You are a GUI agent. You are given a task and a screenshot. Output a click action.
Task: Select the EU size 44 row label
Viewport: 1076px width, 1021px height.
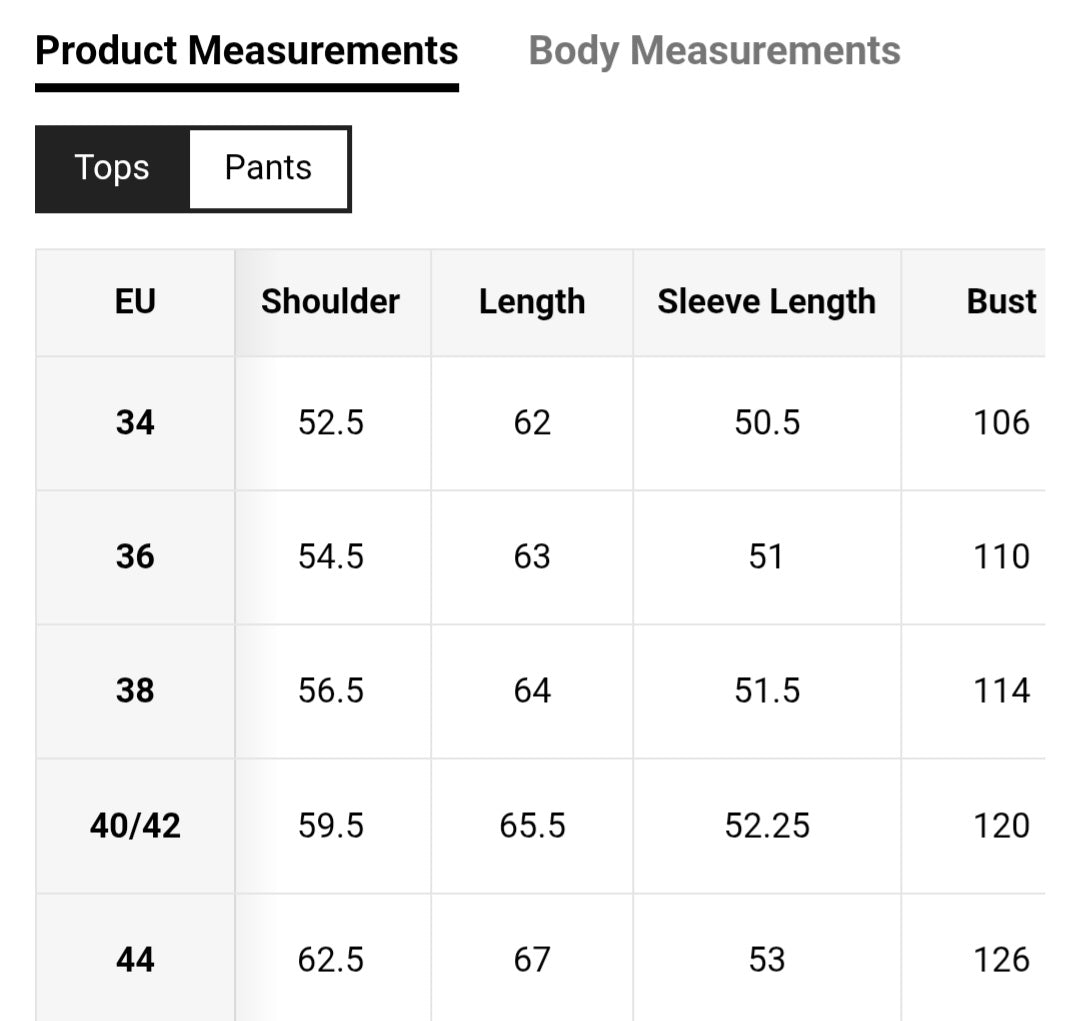[x=135, y=960]
